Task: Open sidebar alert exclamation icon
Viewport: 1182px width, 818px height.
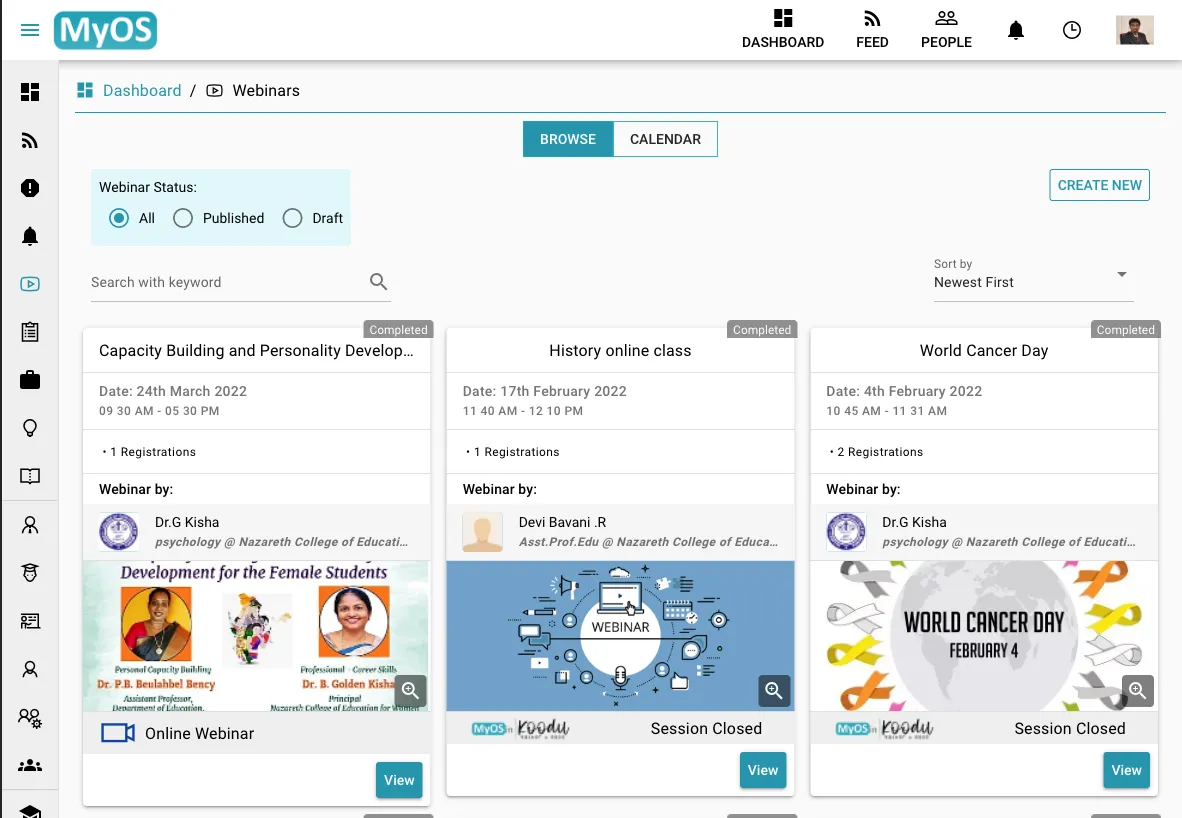Action: click(30, 188)
